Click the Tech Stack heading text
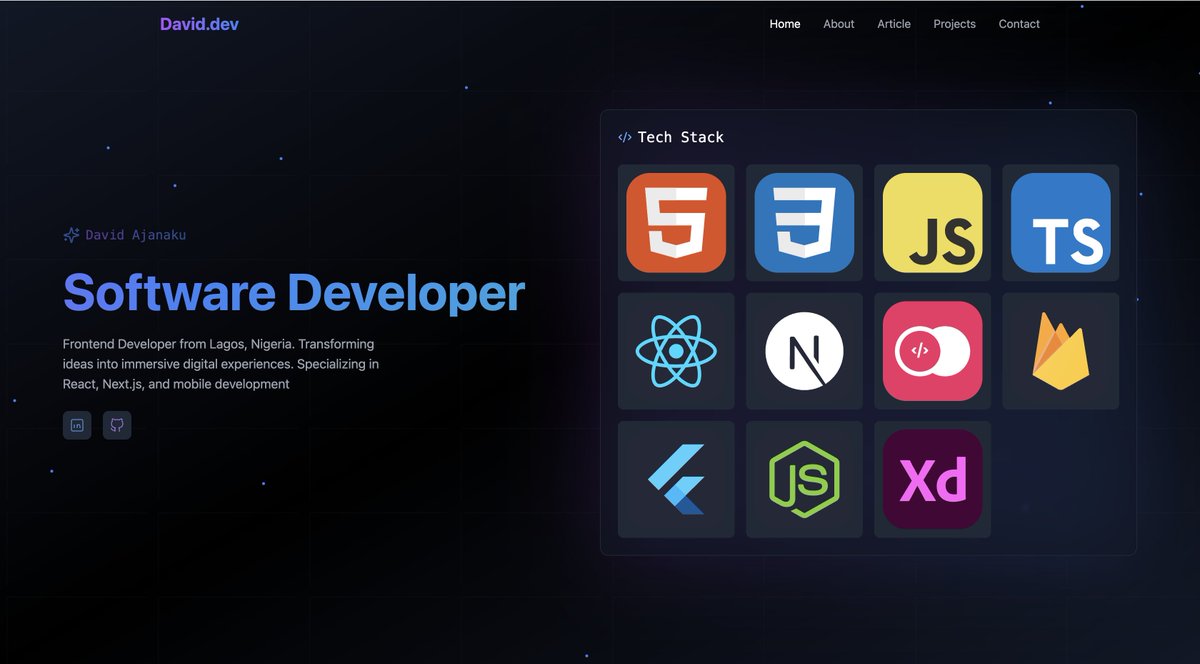 click(681, 137)
